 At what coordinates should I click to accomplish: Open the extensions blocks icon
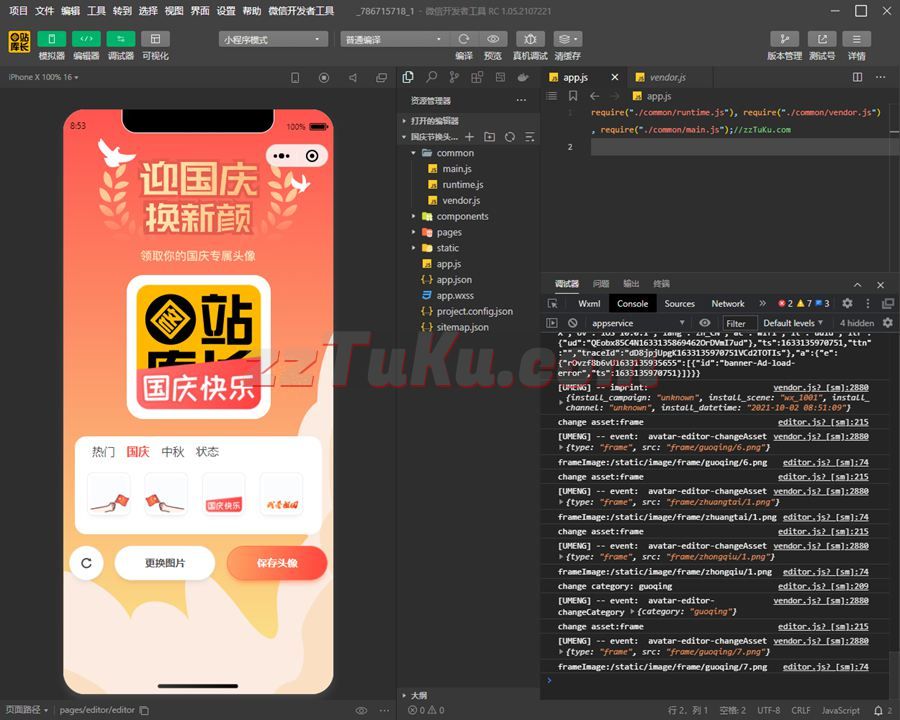pyautogui.click(x=477, y=77)
